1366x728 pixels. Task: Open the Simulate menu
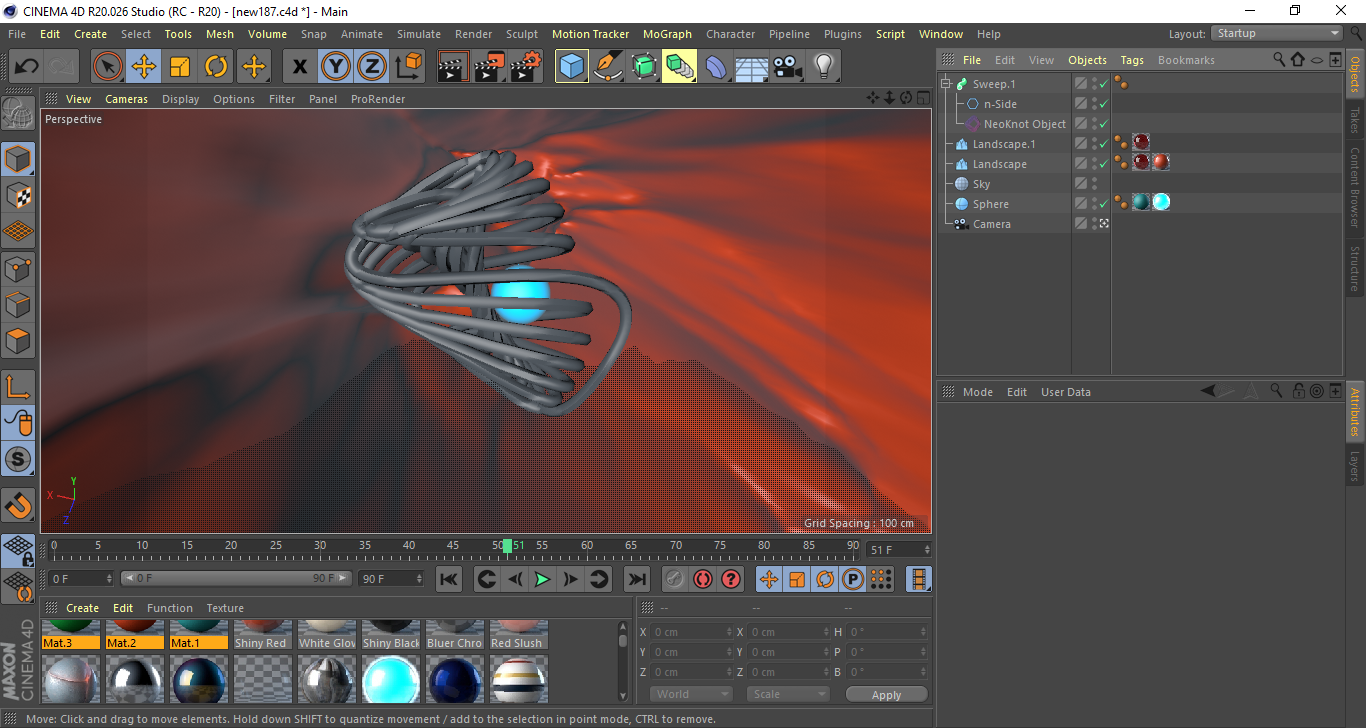click(418, 34)
